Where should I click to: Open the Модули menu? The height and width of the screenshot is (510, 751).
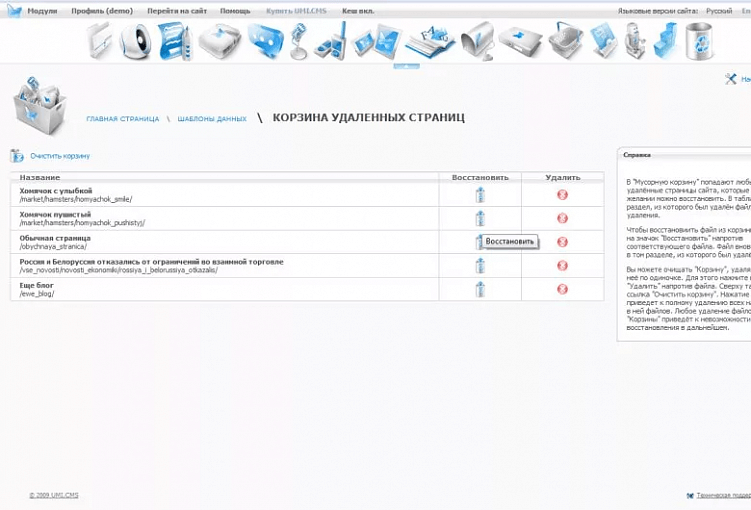tap(42, 11)
